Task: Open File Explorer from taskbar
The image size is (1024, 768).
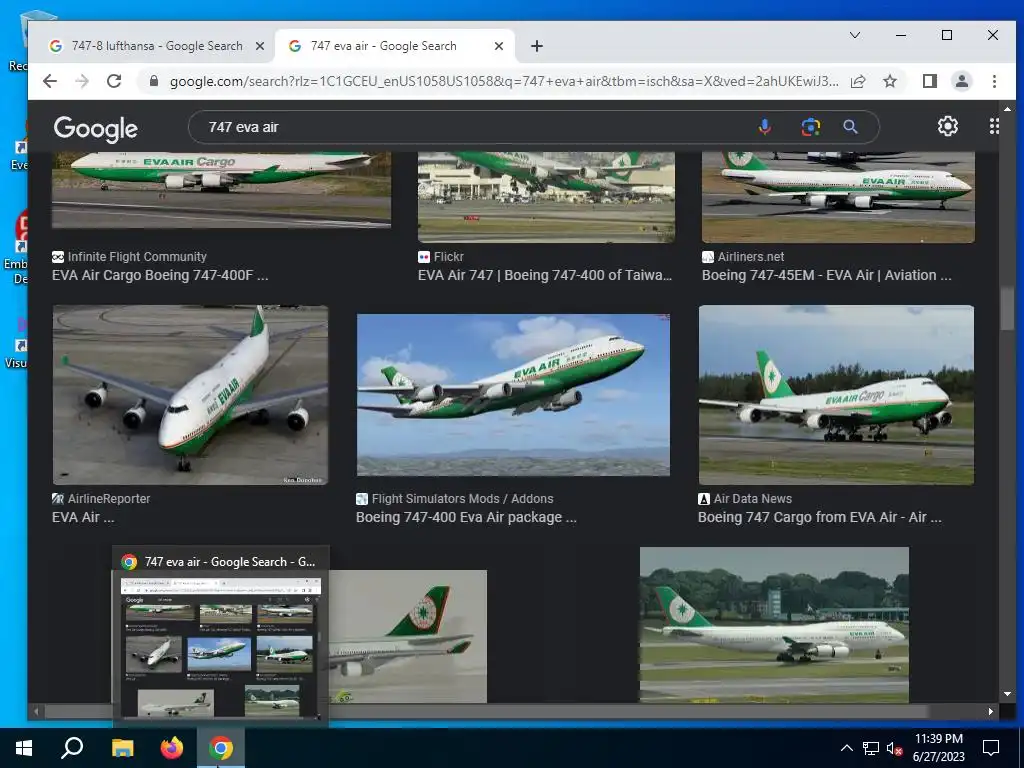Action: point(122,748)
